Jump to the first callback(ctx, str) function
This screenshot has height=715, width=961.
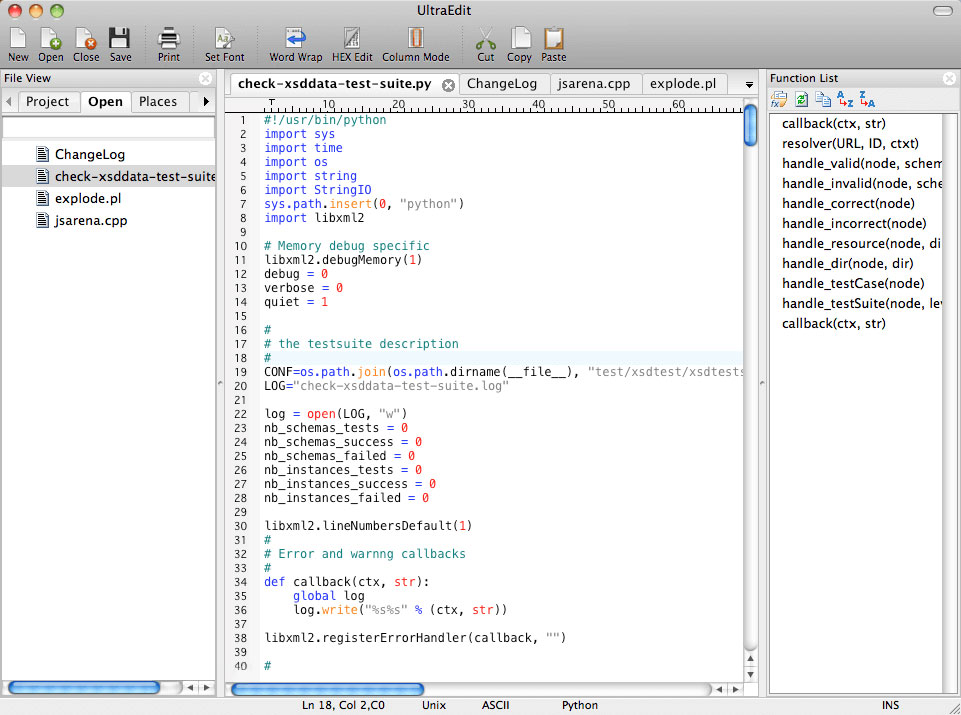click(x=834, y=124)
